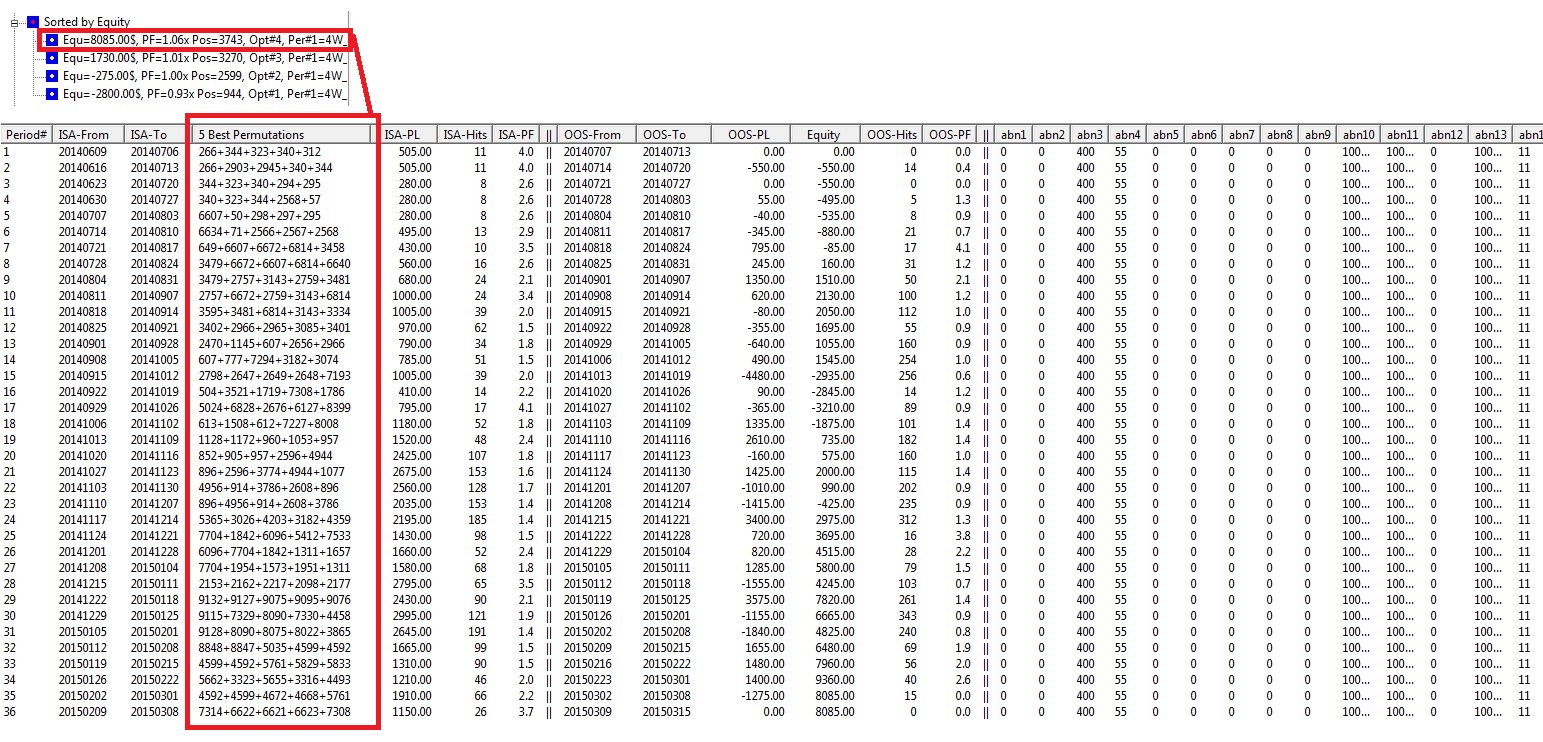Viewport: 1543px width, 742px height.
Task: Click the abn4 column header
Action: [1128, 134]
